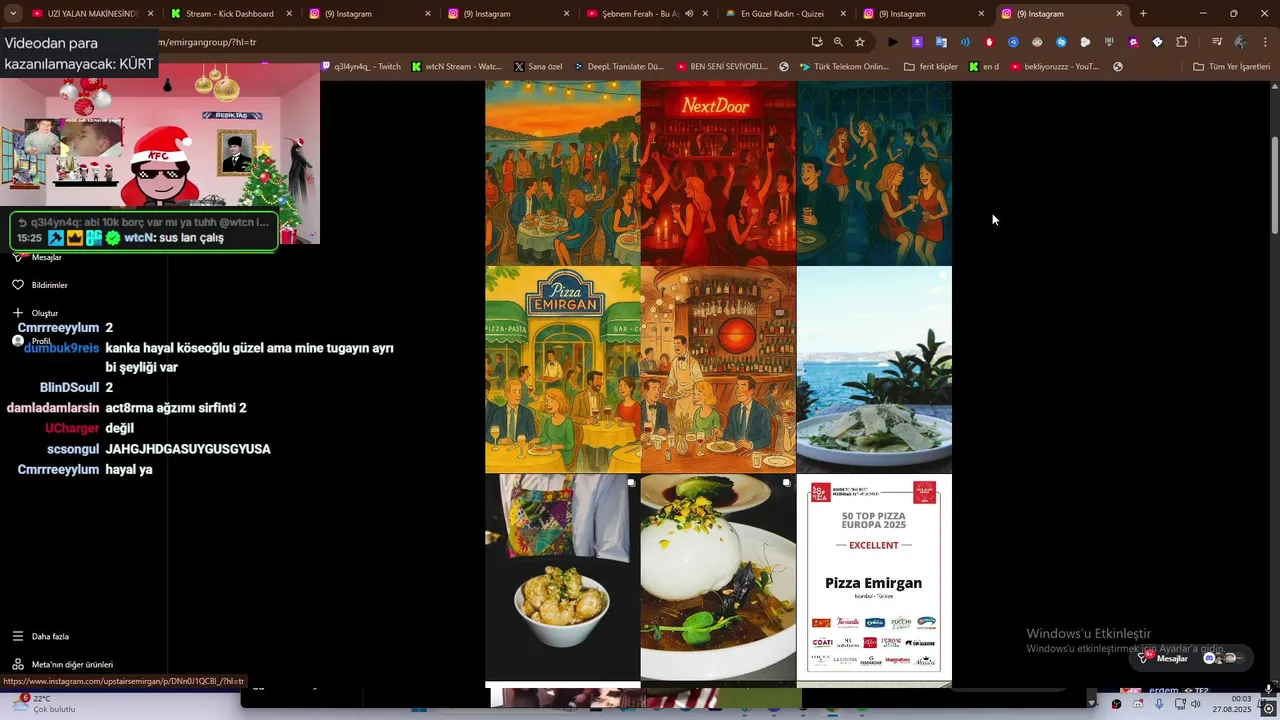Open the 50 Top Pizza Europa 2025 post
This screenshot has width=1280, height=720.
874,577
